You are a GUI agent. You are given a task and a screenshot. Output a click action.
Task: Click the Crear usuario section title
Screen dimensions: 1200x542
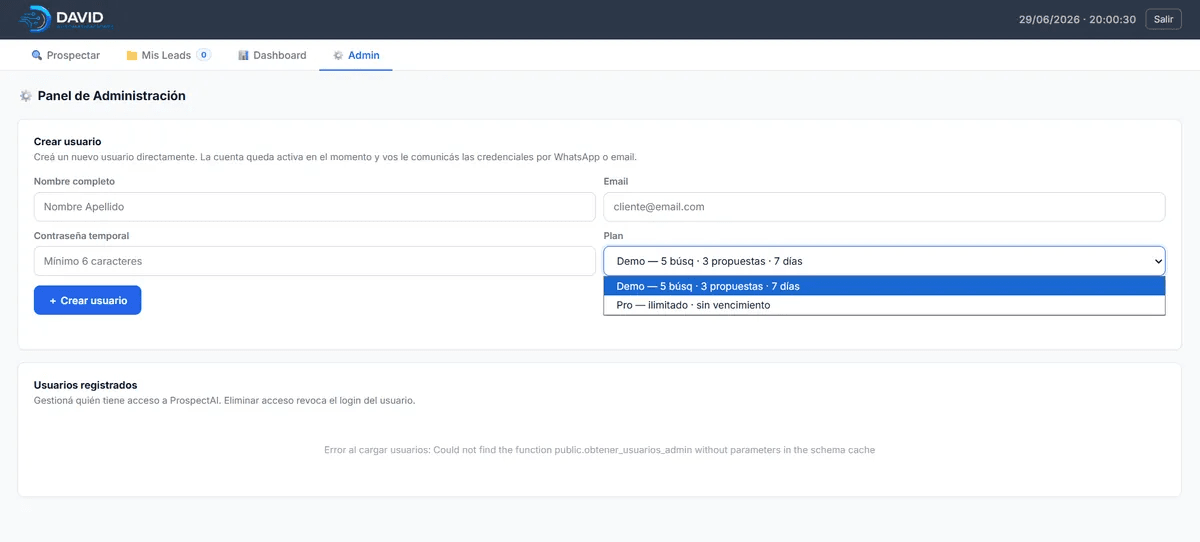(68, 142)
